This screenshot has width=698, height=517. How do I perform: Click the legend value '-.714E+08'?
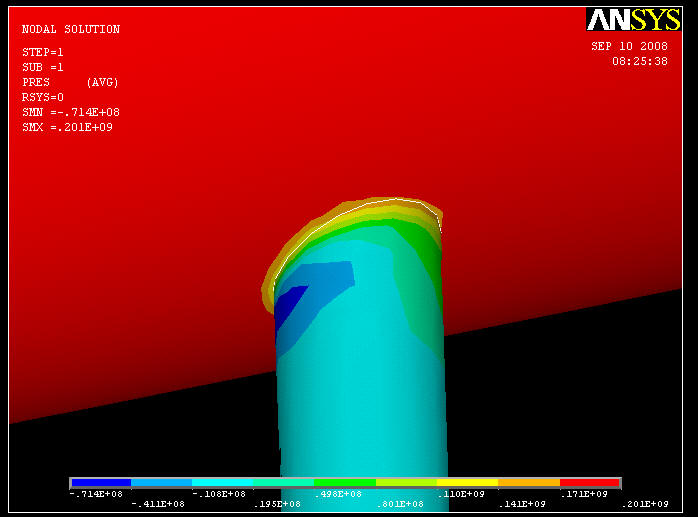[96, 494]
